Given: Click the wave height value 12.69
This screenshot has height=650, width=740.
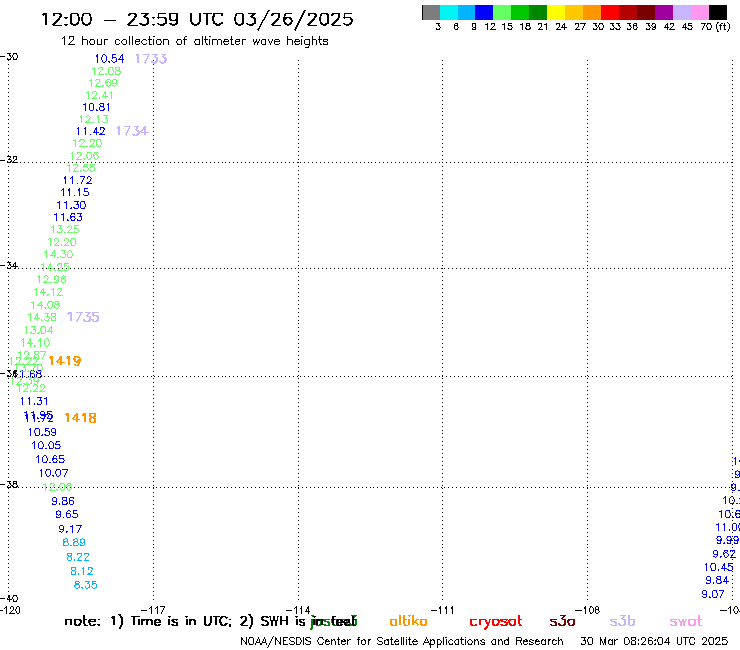Looking at the screenshot, I should pyautogui.click(x=102, y=83).
